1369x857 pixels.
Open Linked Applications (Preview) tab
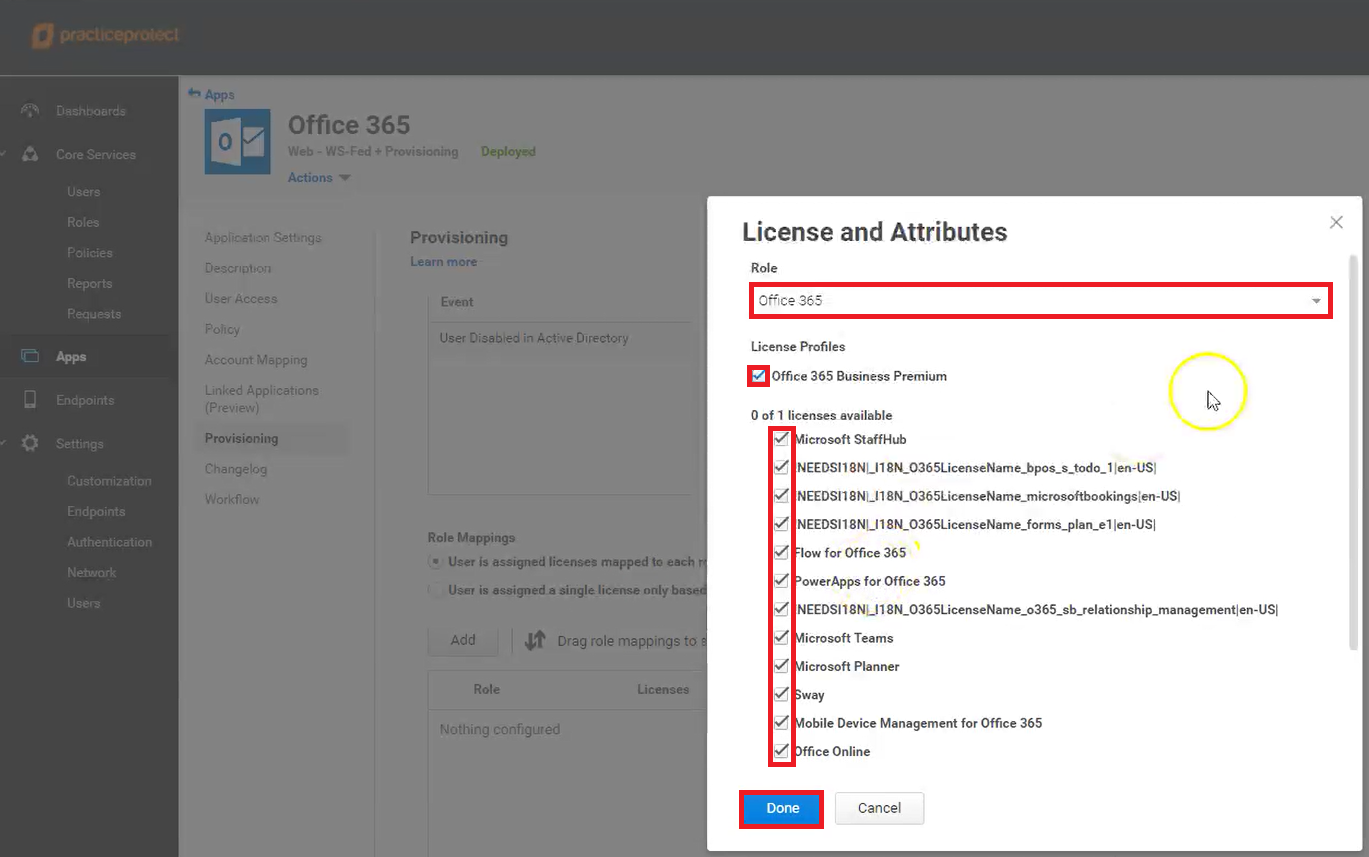coord(262,398)
